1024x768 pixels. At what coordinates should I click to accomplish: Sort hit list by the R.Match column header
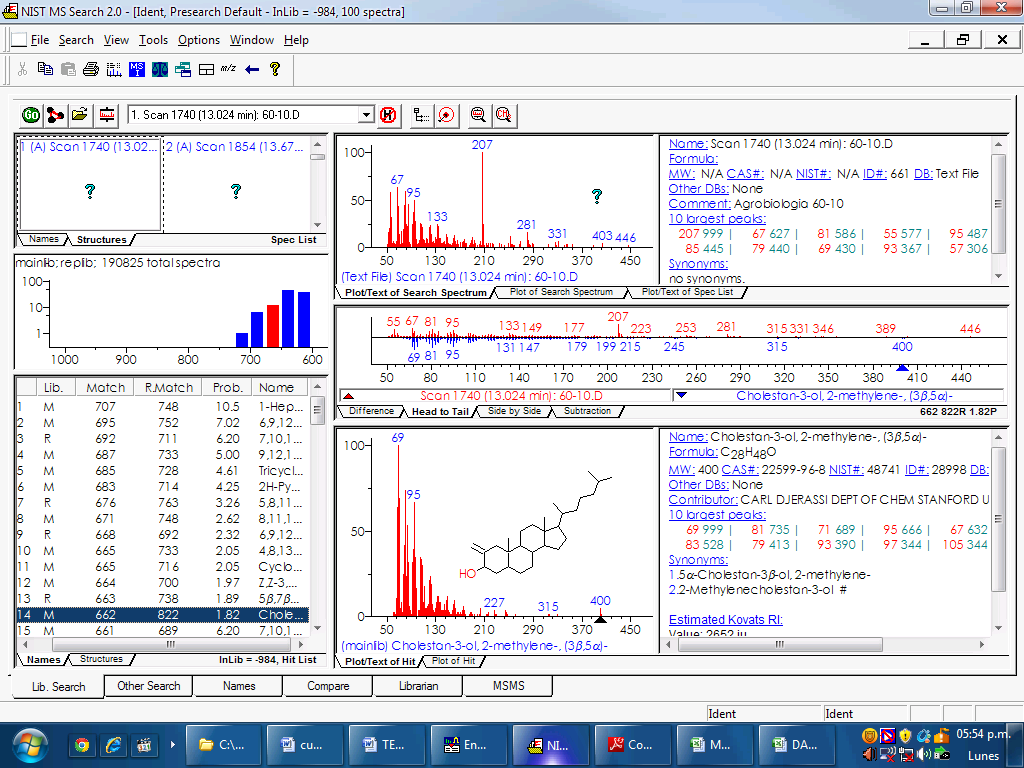point(168,387)
